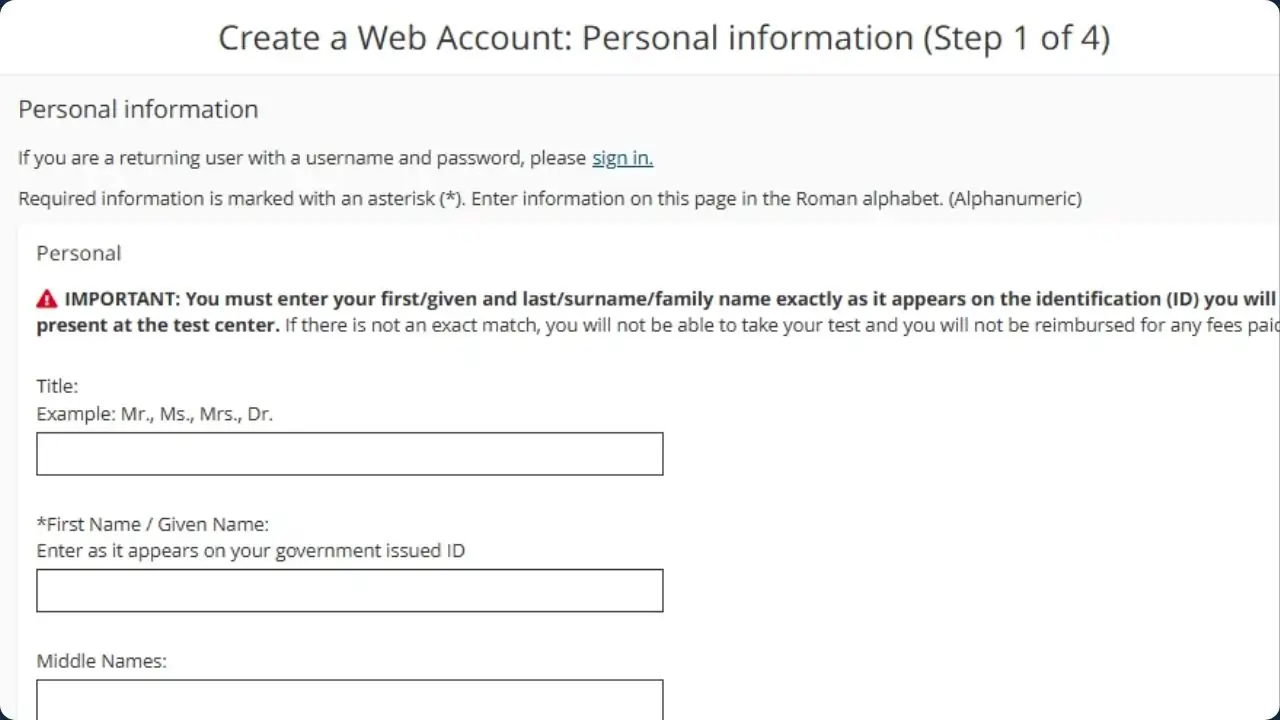Select the Middle Names input box
Image resolution: width=1280 pixels, height=720 pixels.
click(349, 700)
